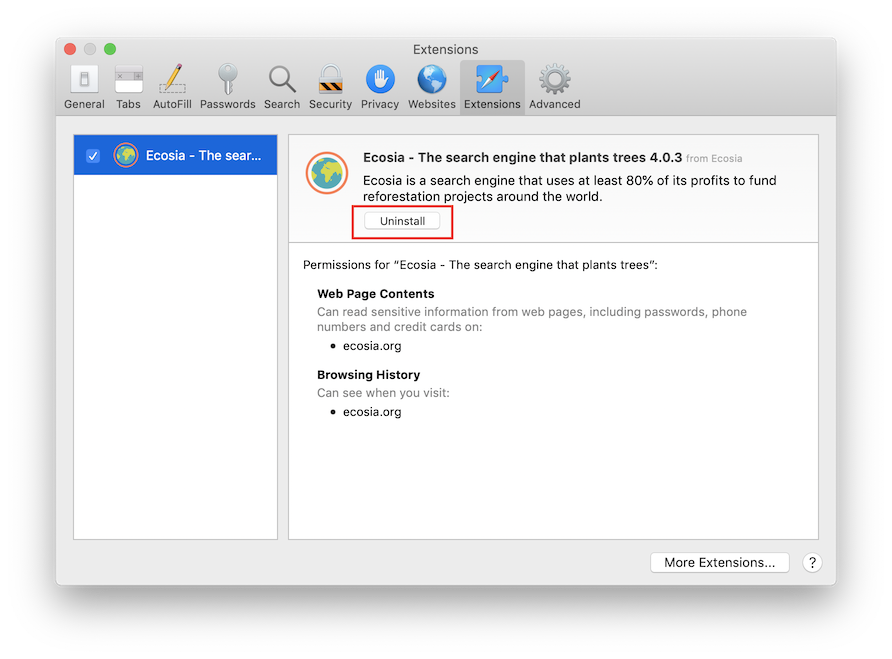Click the Web Page Contents heading

376,294
